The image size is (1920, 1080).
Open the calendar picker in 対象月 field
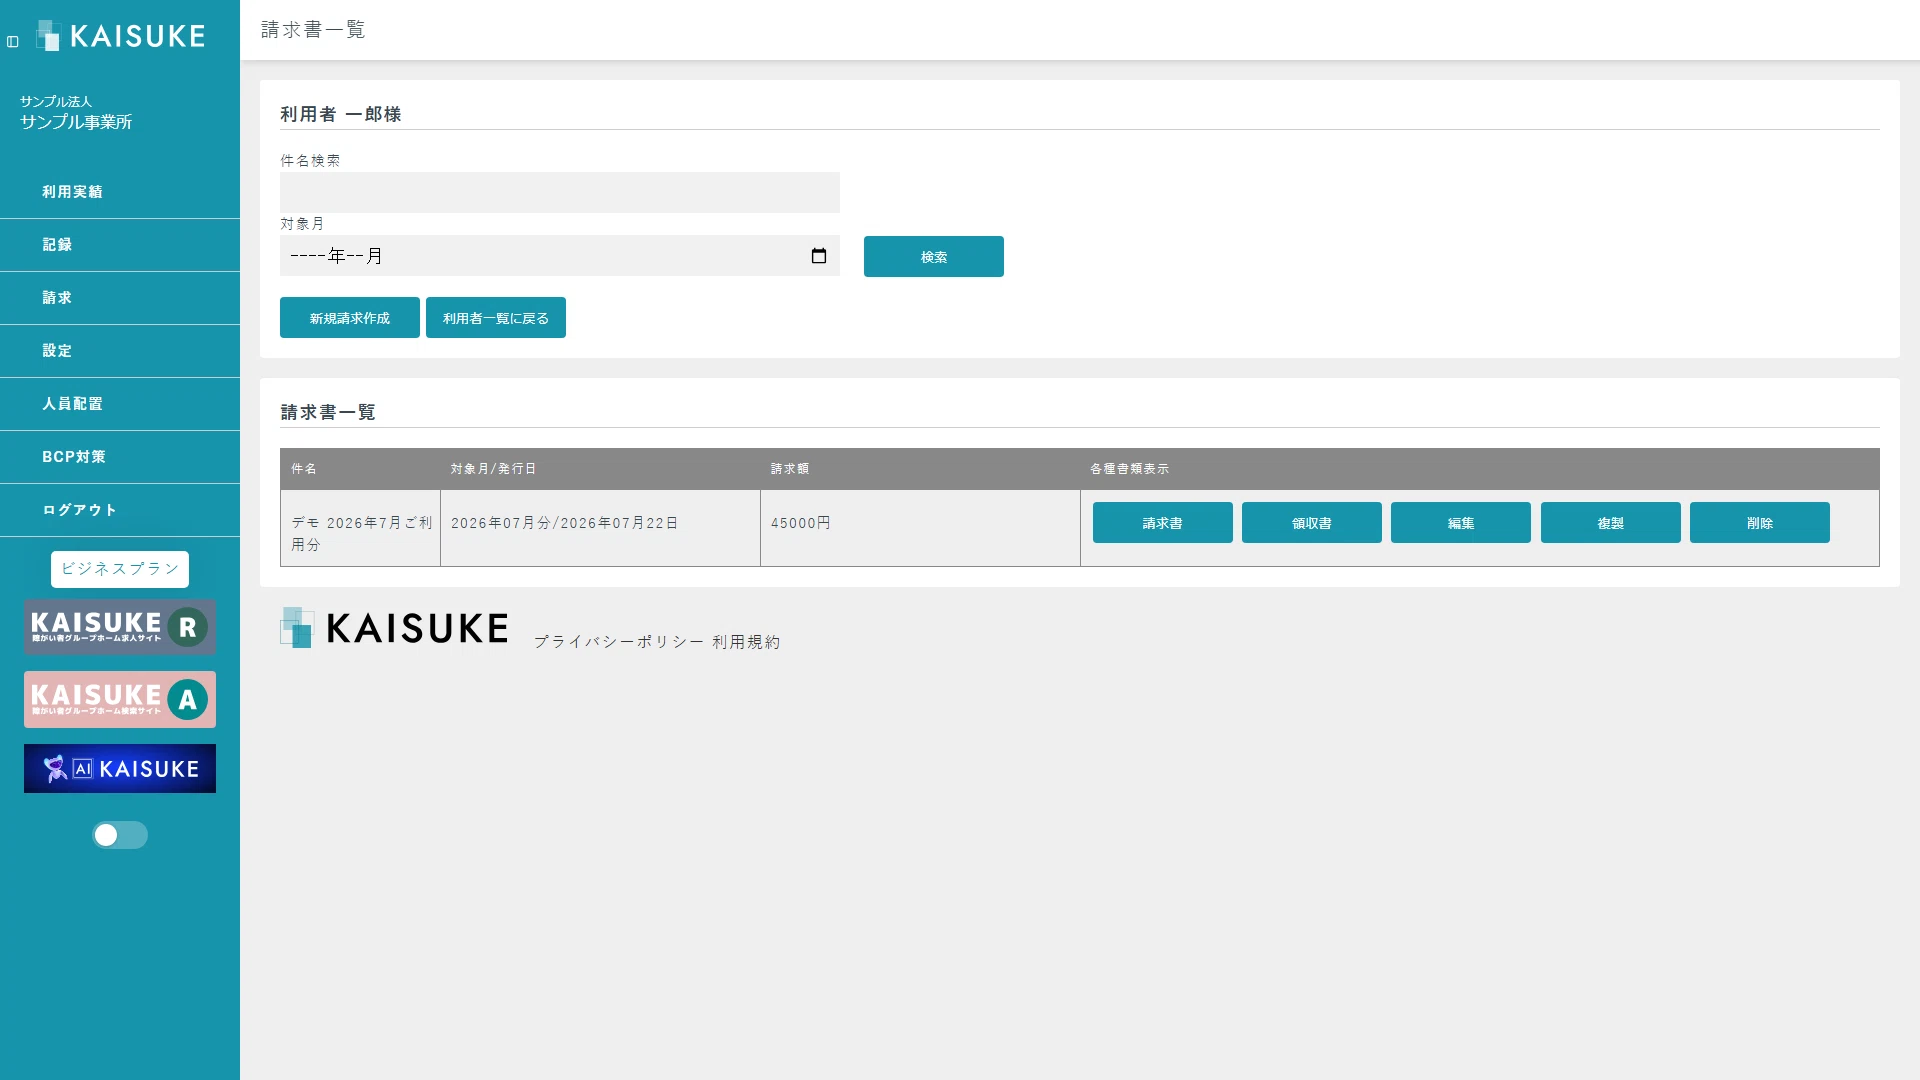coord(818,256)
